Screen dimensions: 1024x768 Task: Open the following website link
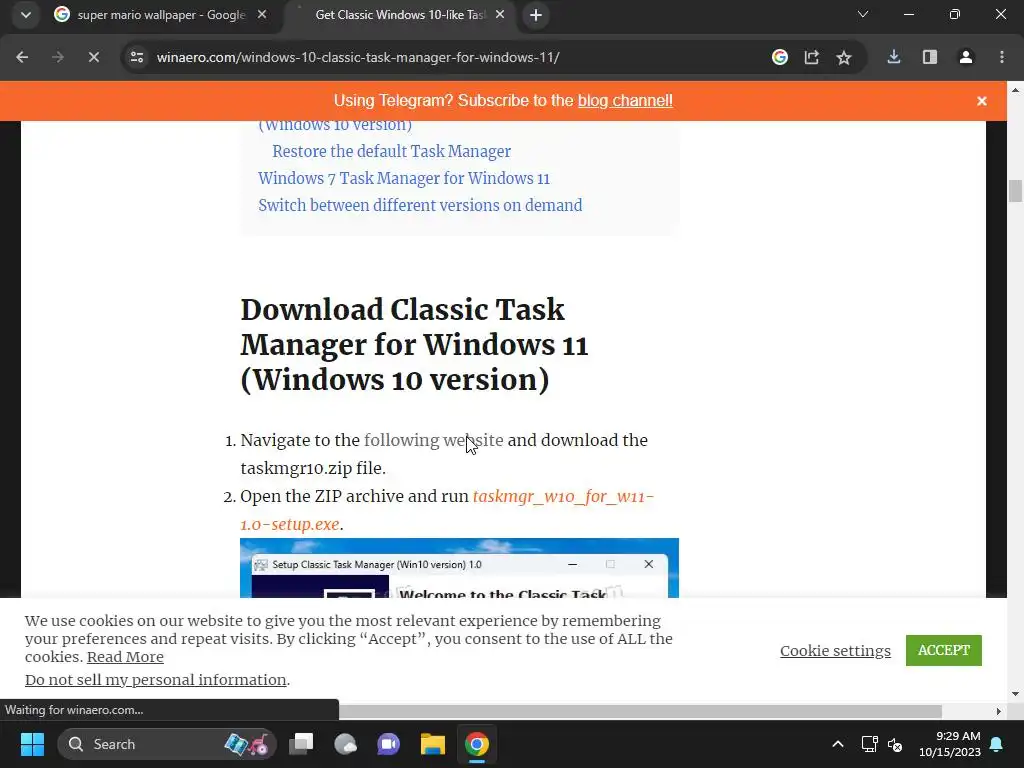click(x=434, y=440)
